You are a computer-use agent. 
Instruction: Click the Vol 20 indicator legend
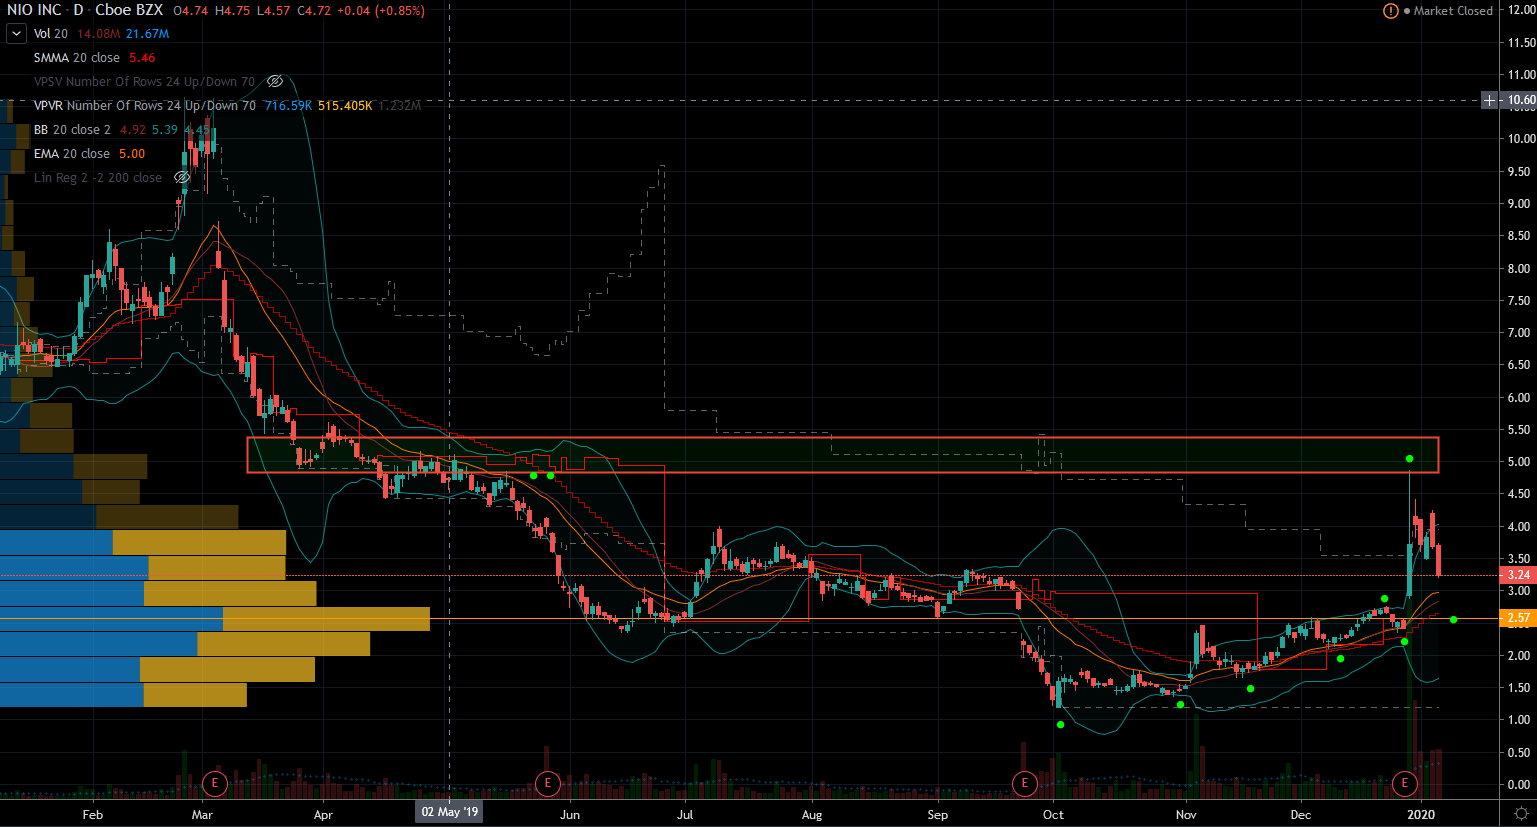pyautogui.click(x=51, y=34)
